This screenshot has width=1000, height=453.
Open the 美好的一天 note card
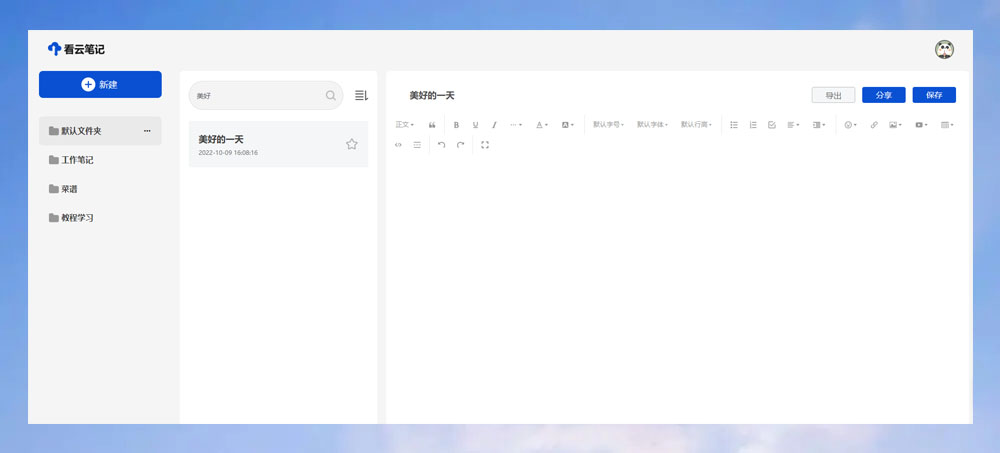[x=278, y=144]
